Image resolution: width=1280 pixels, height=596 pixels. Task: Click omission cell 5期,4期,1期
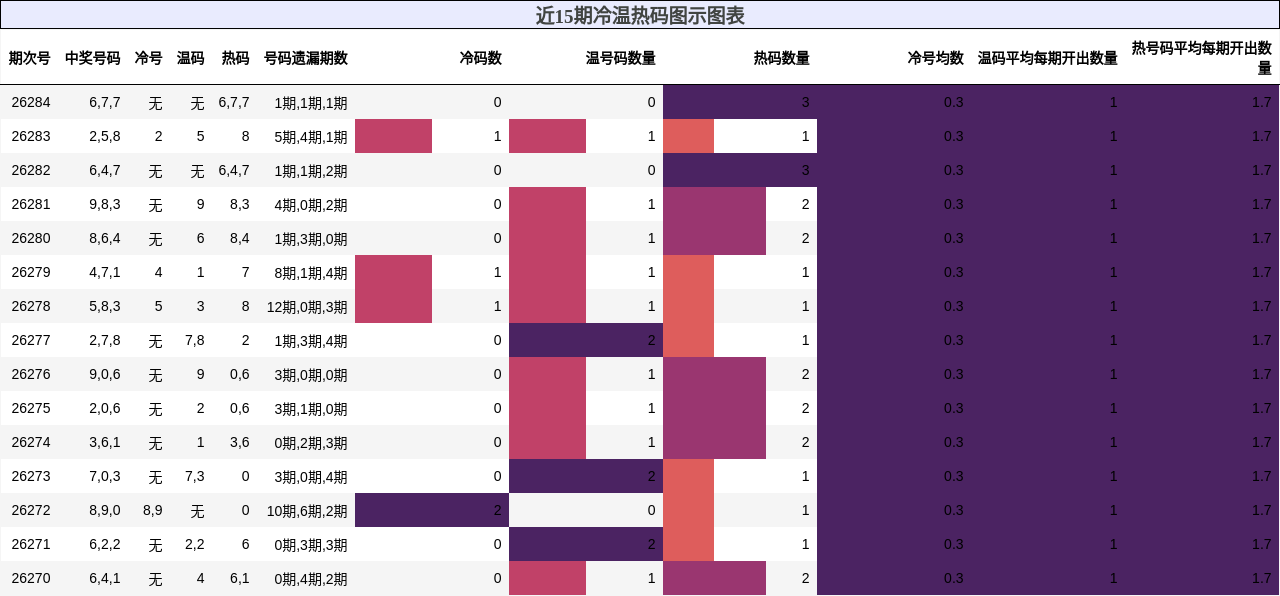pos(311,136)
